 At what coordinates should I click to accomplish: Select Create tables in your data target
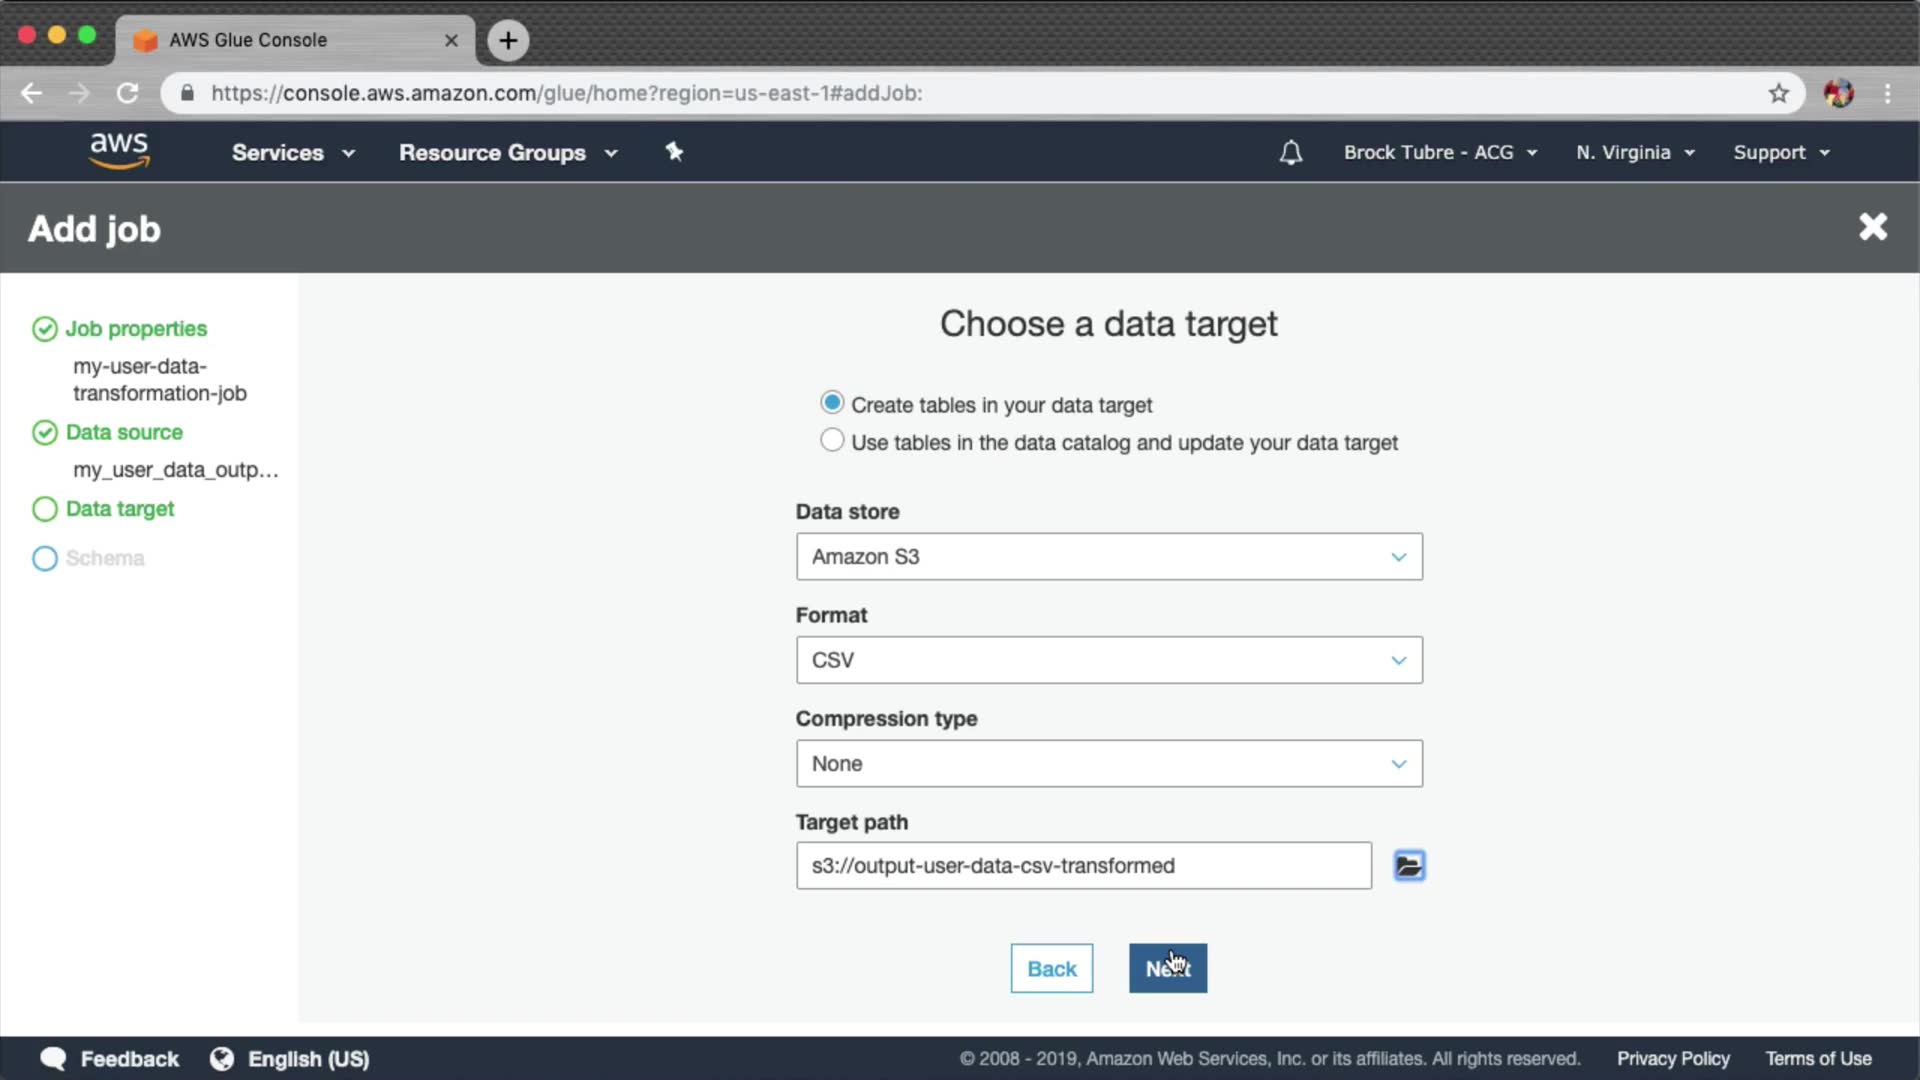832,403
